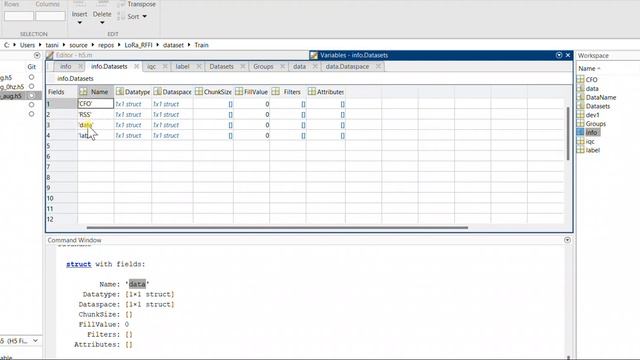Close the data.Dataspace tab

point(378,66)
